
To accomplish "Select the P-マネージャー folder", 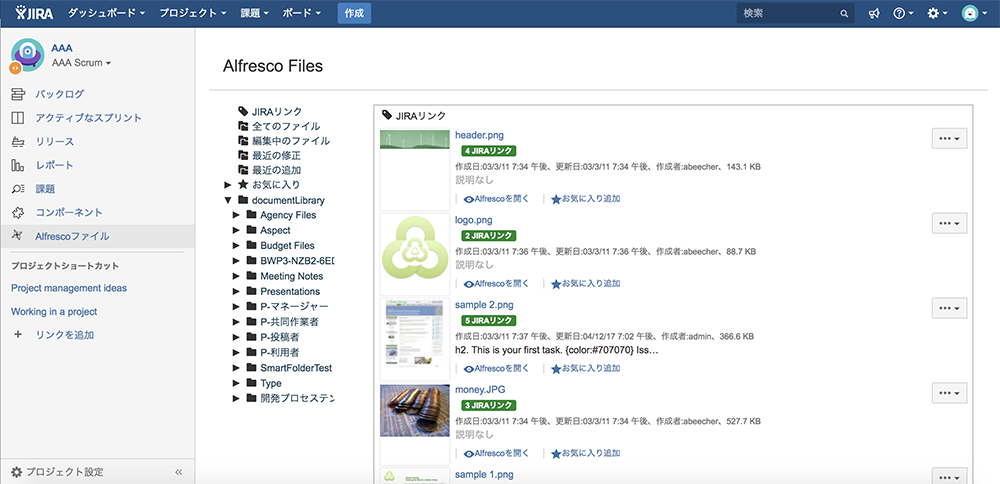I will (x=294, y=307).
